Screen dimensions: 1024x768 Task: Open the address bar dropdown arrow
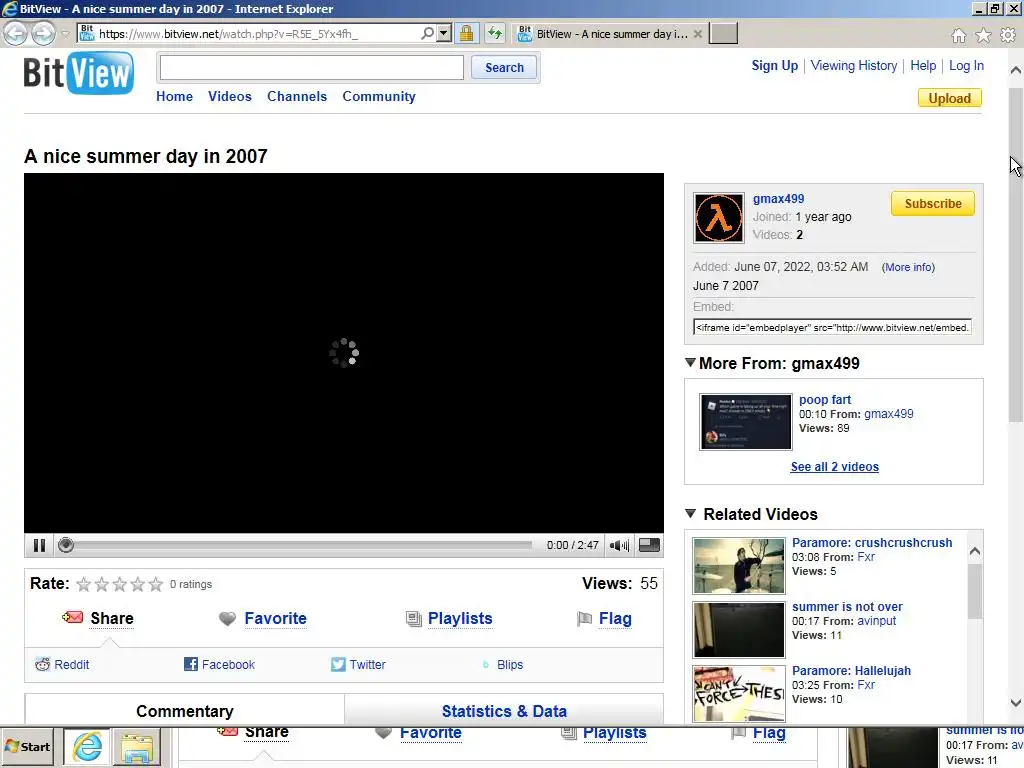coord(443,33)
